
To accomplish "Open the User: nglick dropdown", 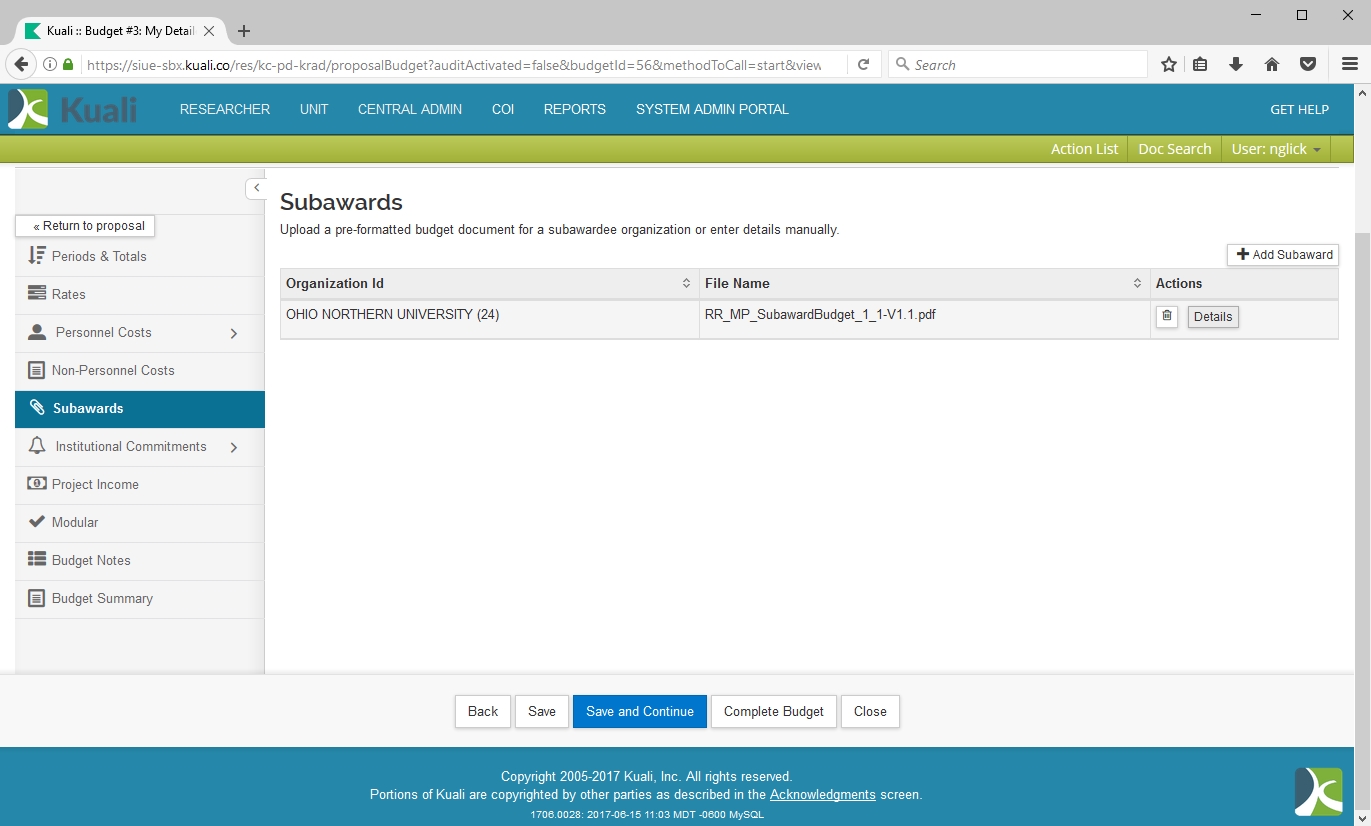I will click(x=1275, y=149).
